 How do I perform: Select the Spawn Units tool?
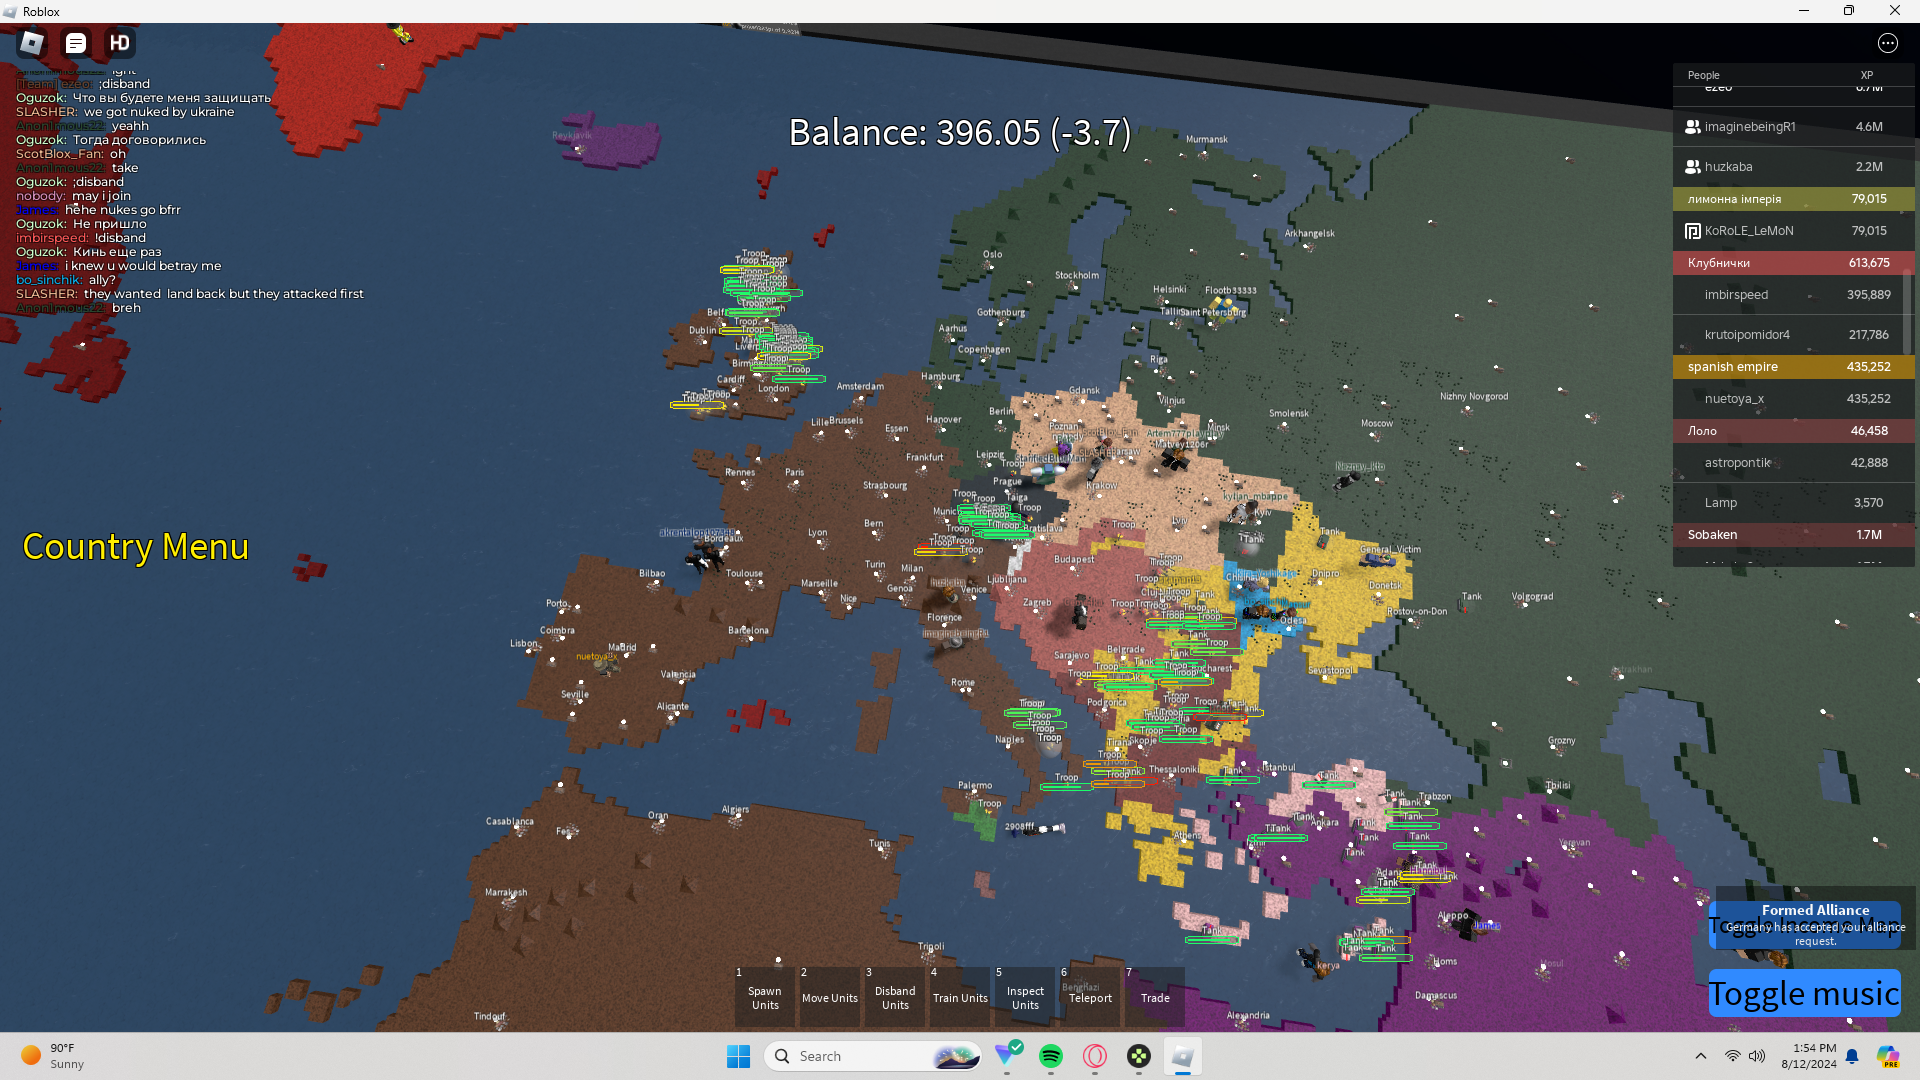(x=765, y=996)
